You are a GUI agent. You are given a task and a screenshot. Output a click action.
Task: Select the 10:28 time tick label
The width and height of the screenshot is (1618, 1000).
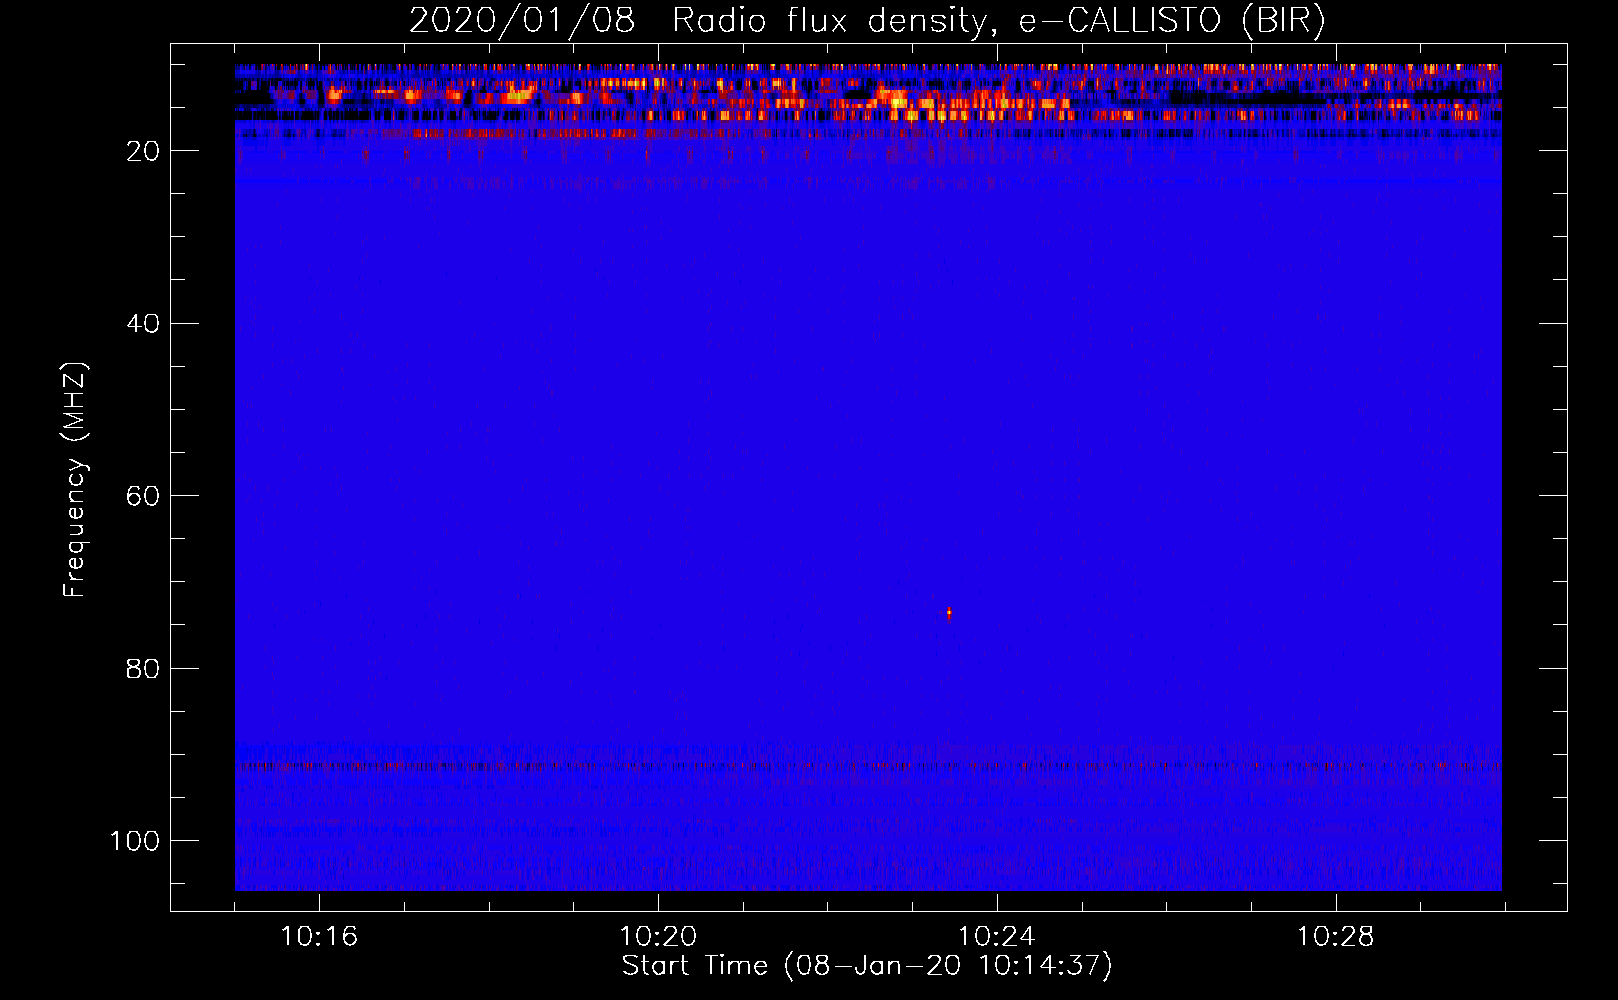point(1335,937)
